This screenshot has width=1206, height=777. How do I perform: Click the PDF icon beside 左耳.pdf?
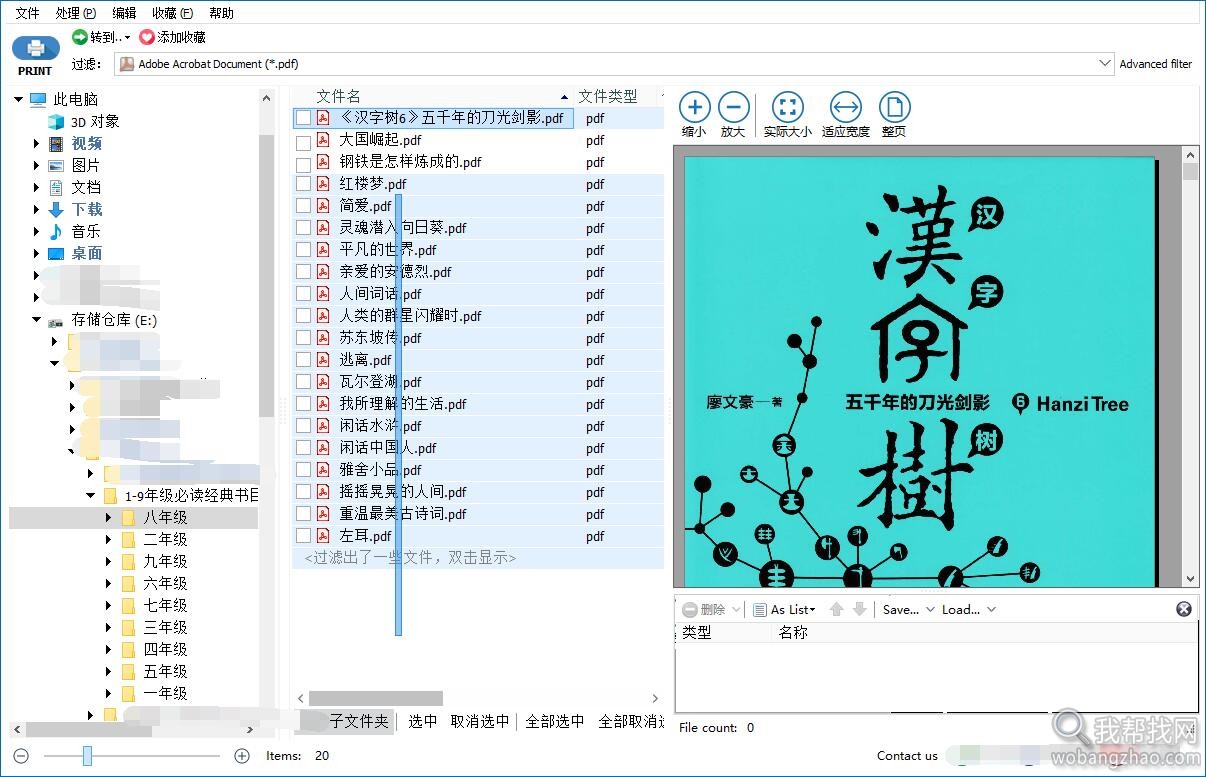coord(323,535)
